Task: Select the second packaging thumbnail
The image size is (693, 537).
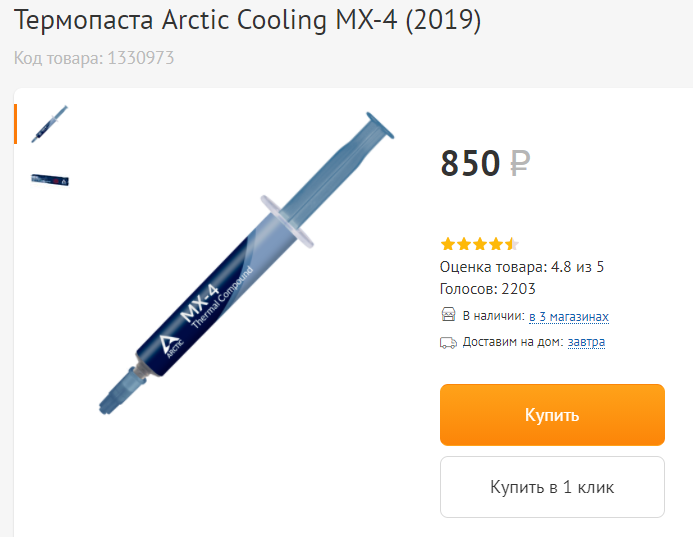Action: point(50,180)
